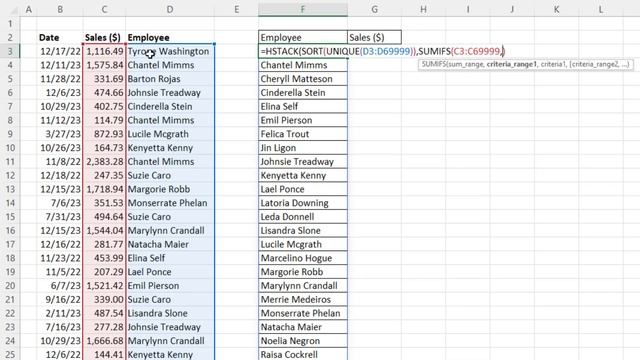Select column L header
This screenshot has height=360, width=640.
point(601,9)
